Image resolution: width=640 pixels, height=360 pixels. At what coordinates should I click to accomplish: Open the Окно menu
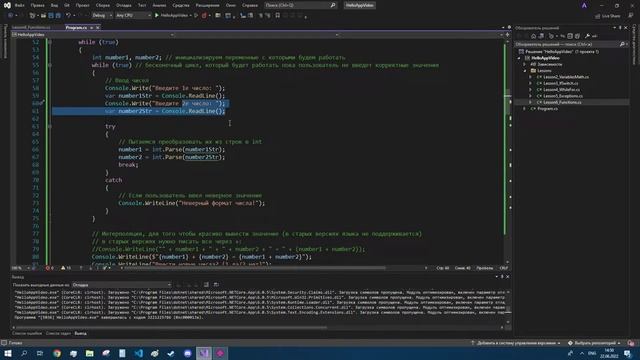point(231,5)
